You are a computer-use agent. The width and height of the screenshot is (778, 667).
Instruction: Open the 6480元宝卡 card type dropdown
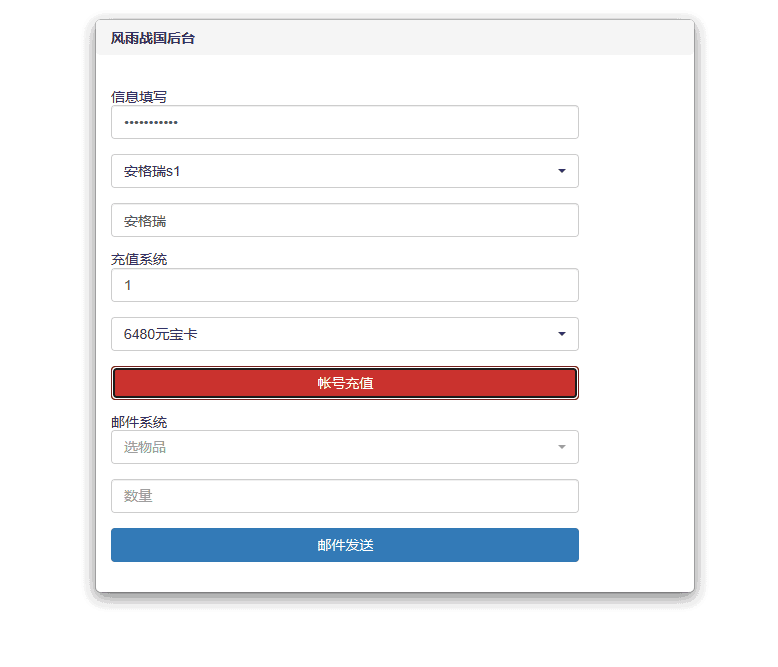[330, 334]
